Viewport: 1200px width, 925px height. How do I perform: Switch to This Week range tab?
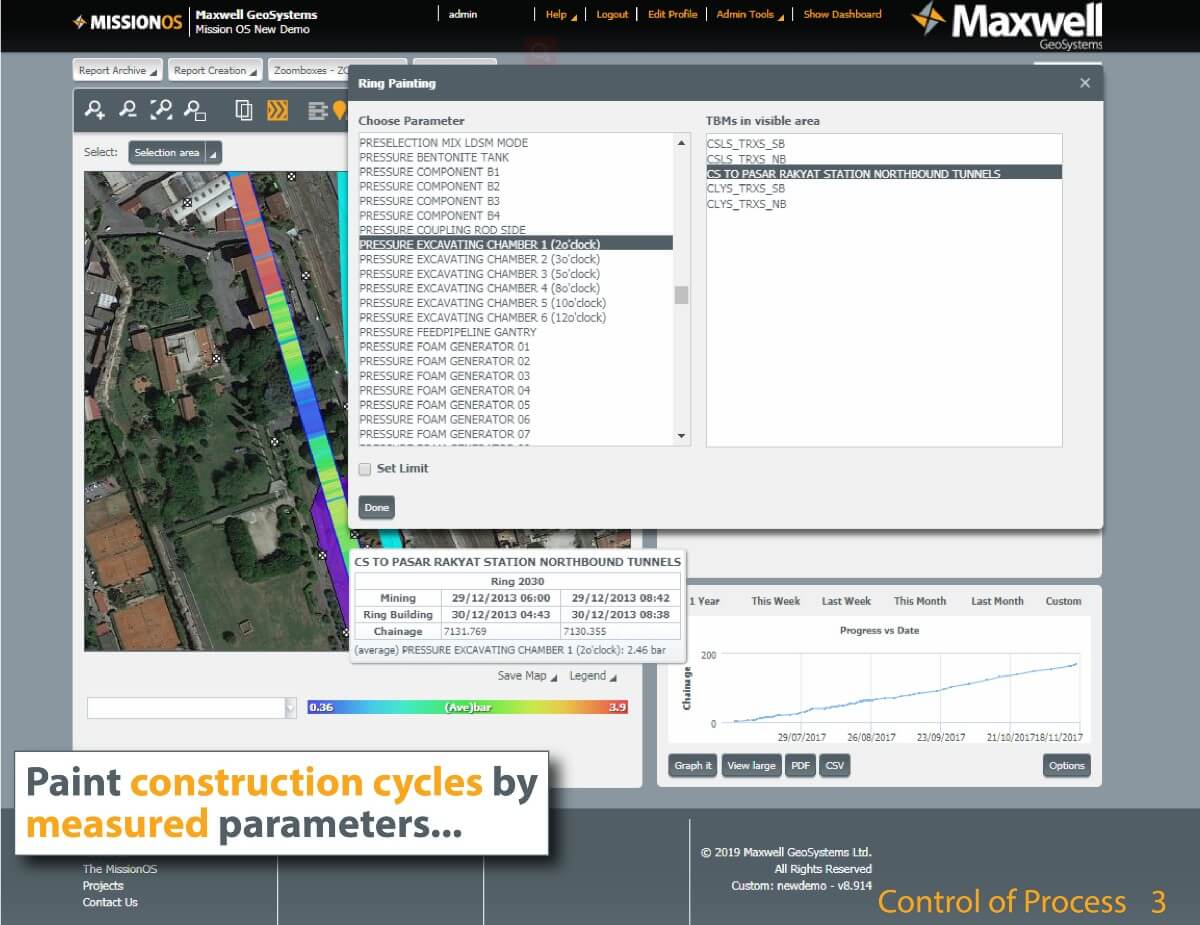point(776,601)
